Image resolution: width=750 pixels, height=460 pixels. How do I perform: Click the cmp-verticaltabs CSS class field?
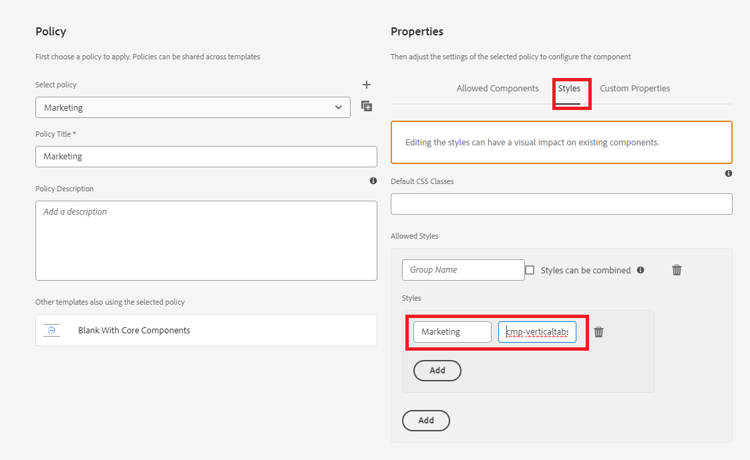[x=537, y=332]
